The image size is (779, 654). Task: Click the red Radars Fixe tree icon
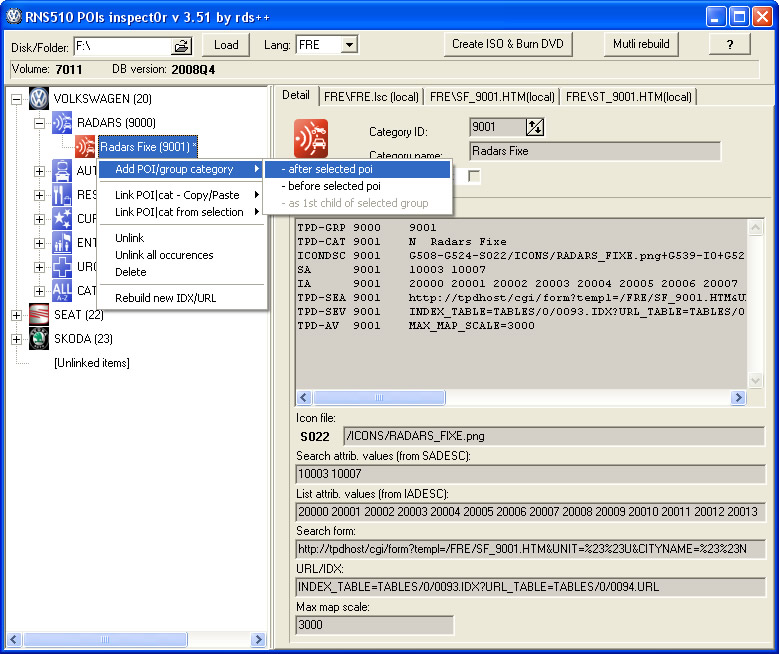point(86,147)
